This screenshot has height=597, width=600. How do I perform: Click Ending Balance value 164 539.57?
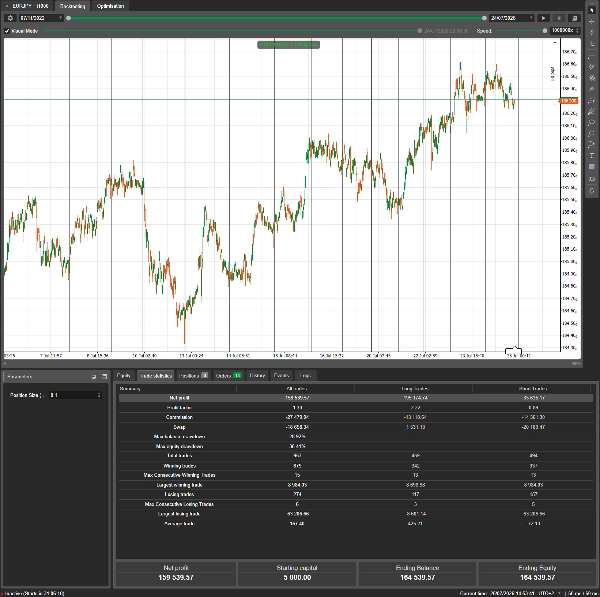[417, 577]
